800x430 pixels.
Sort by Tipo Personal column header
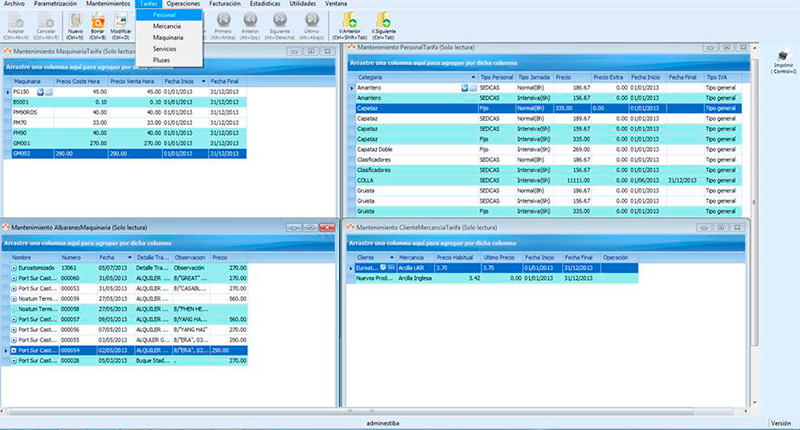pyautogui.click(x=496, y=78)
